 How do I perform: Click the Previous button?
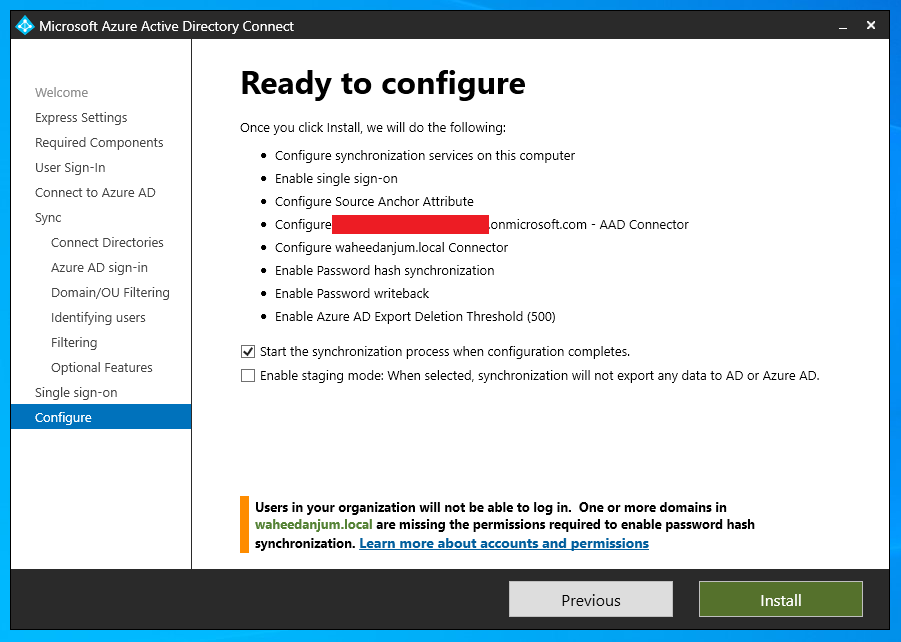click(591, 599)
